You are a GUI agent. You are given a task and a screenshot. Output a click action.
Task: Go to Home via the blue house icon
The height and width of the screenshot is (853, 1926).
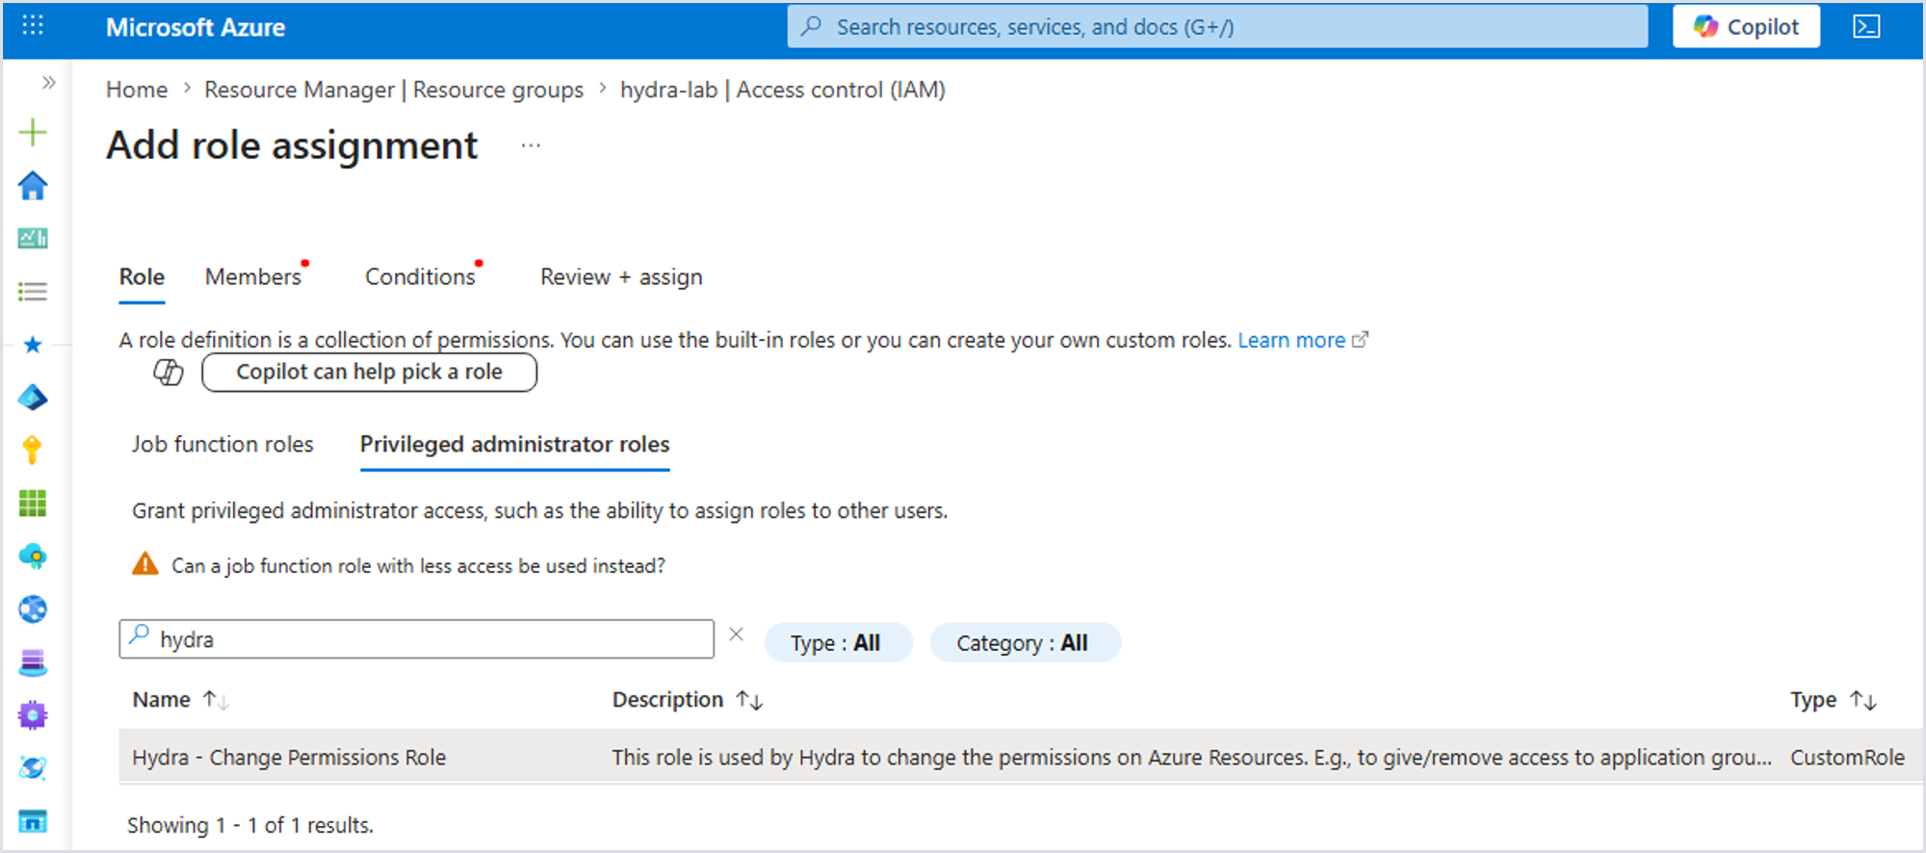click(33, 185)
